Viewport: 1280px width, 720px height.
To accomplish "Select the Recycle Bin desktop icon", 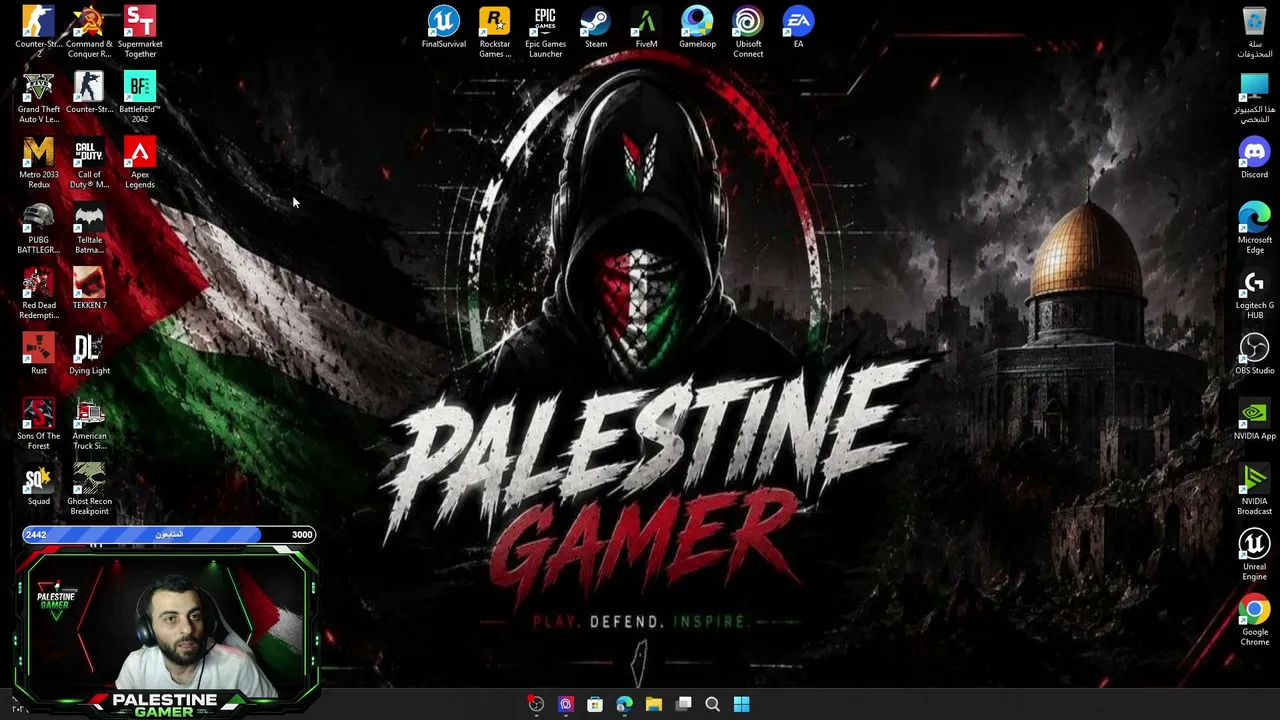I will tap(1254, 32).
